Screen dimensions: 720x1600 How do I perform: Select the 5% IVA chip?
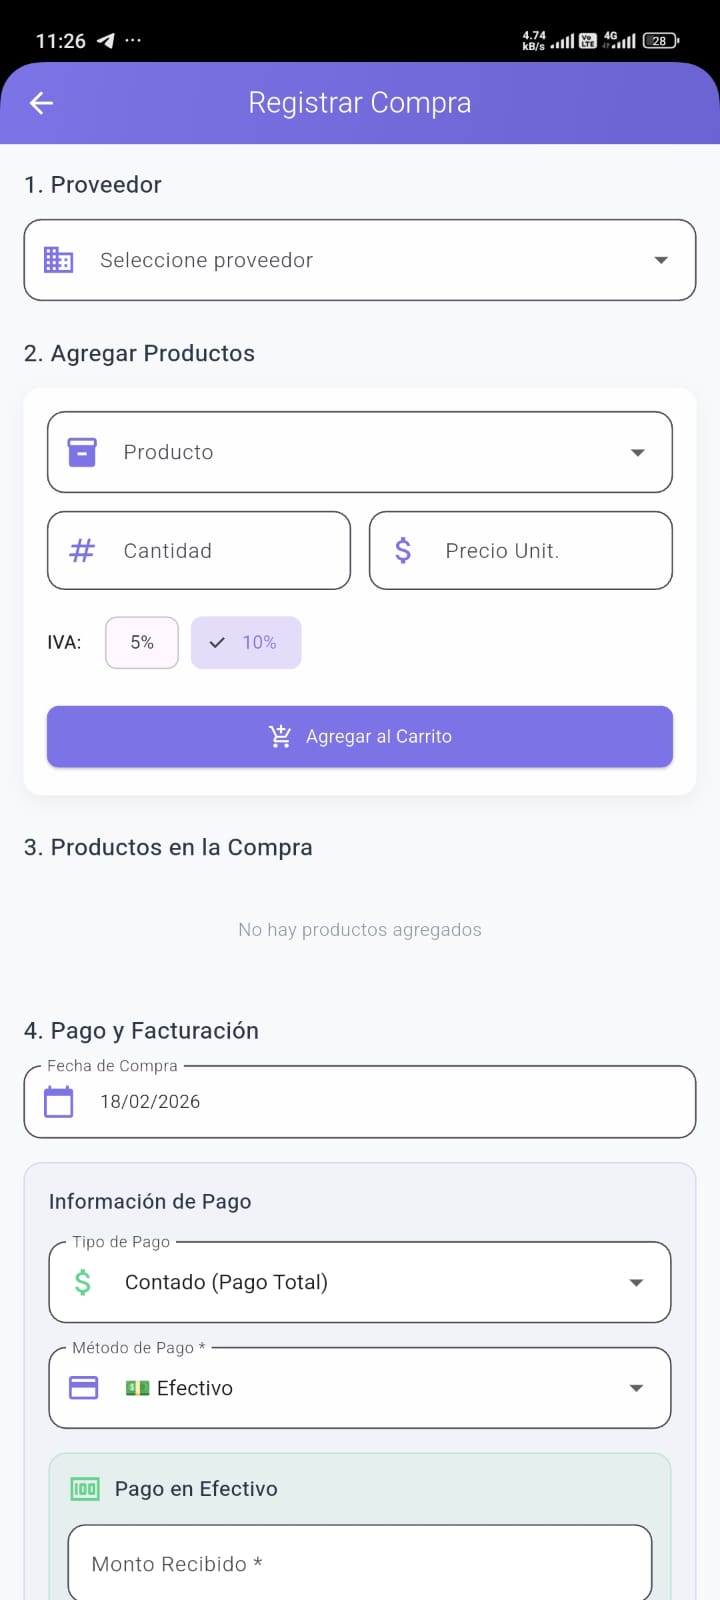(142, 642)
